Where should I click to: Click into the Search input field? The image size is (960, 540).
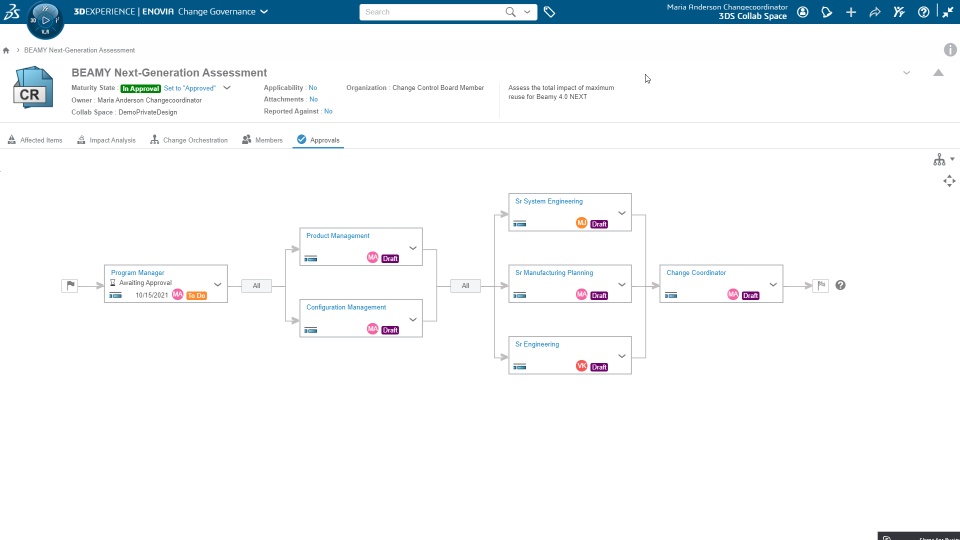[x=432, y=12]
